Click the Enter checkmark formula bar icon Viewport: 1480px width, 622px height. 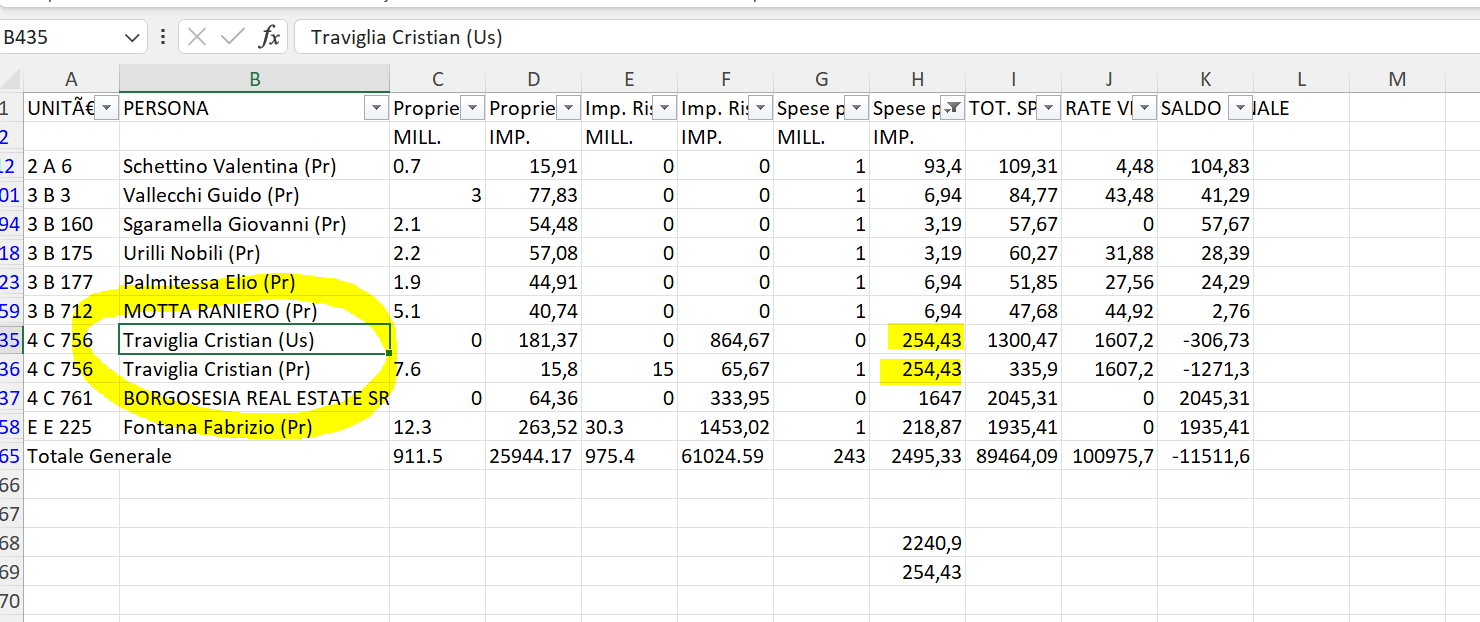pyautogui.click(x=233, y=37)
